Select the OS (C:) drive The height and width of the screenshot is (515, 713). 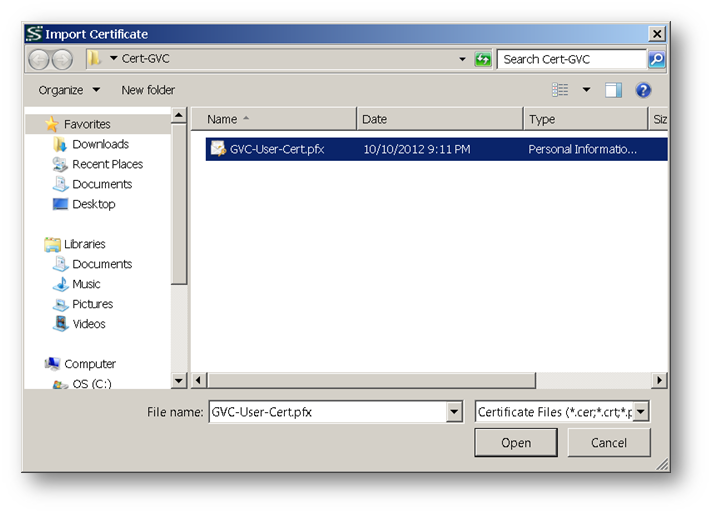point(92,384)
